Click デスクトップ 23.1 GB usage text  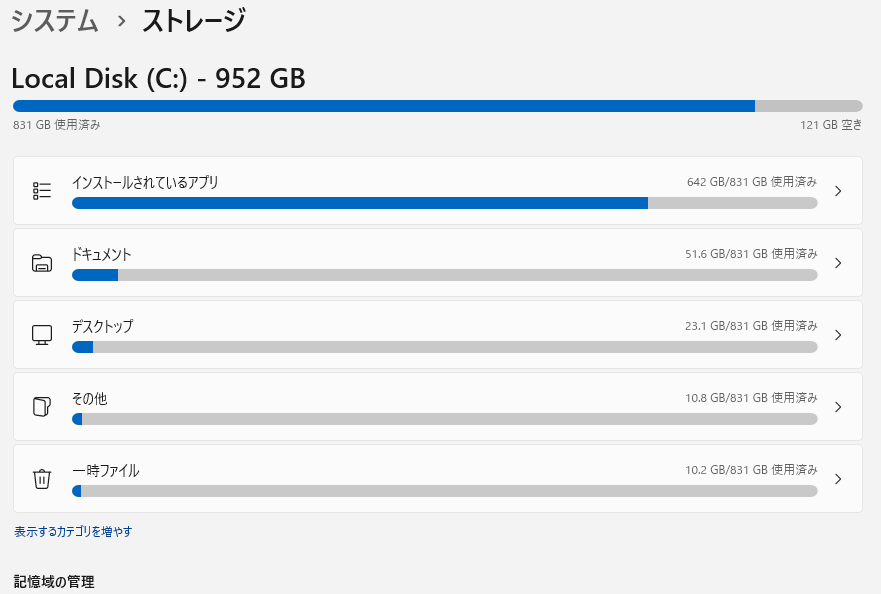point(750,326)
